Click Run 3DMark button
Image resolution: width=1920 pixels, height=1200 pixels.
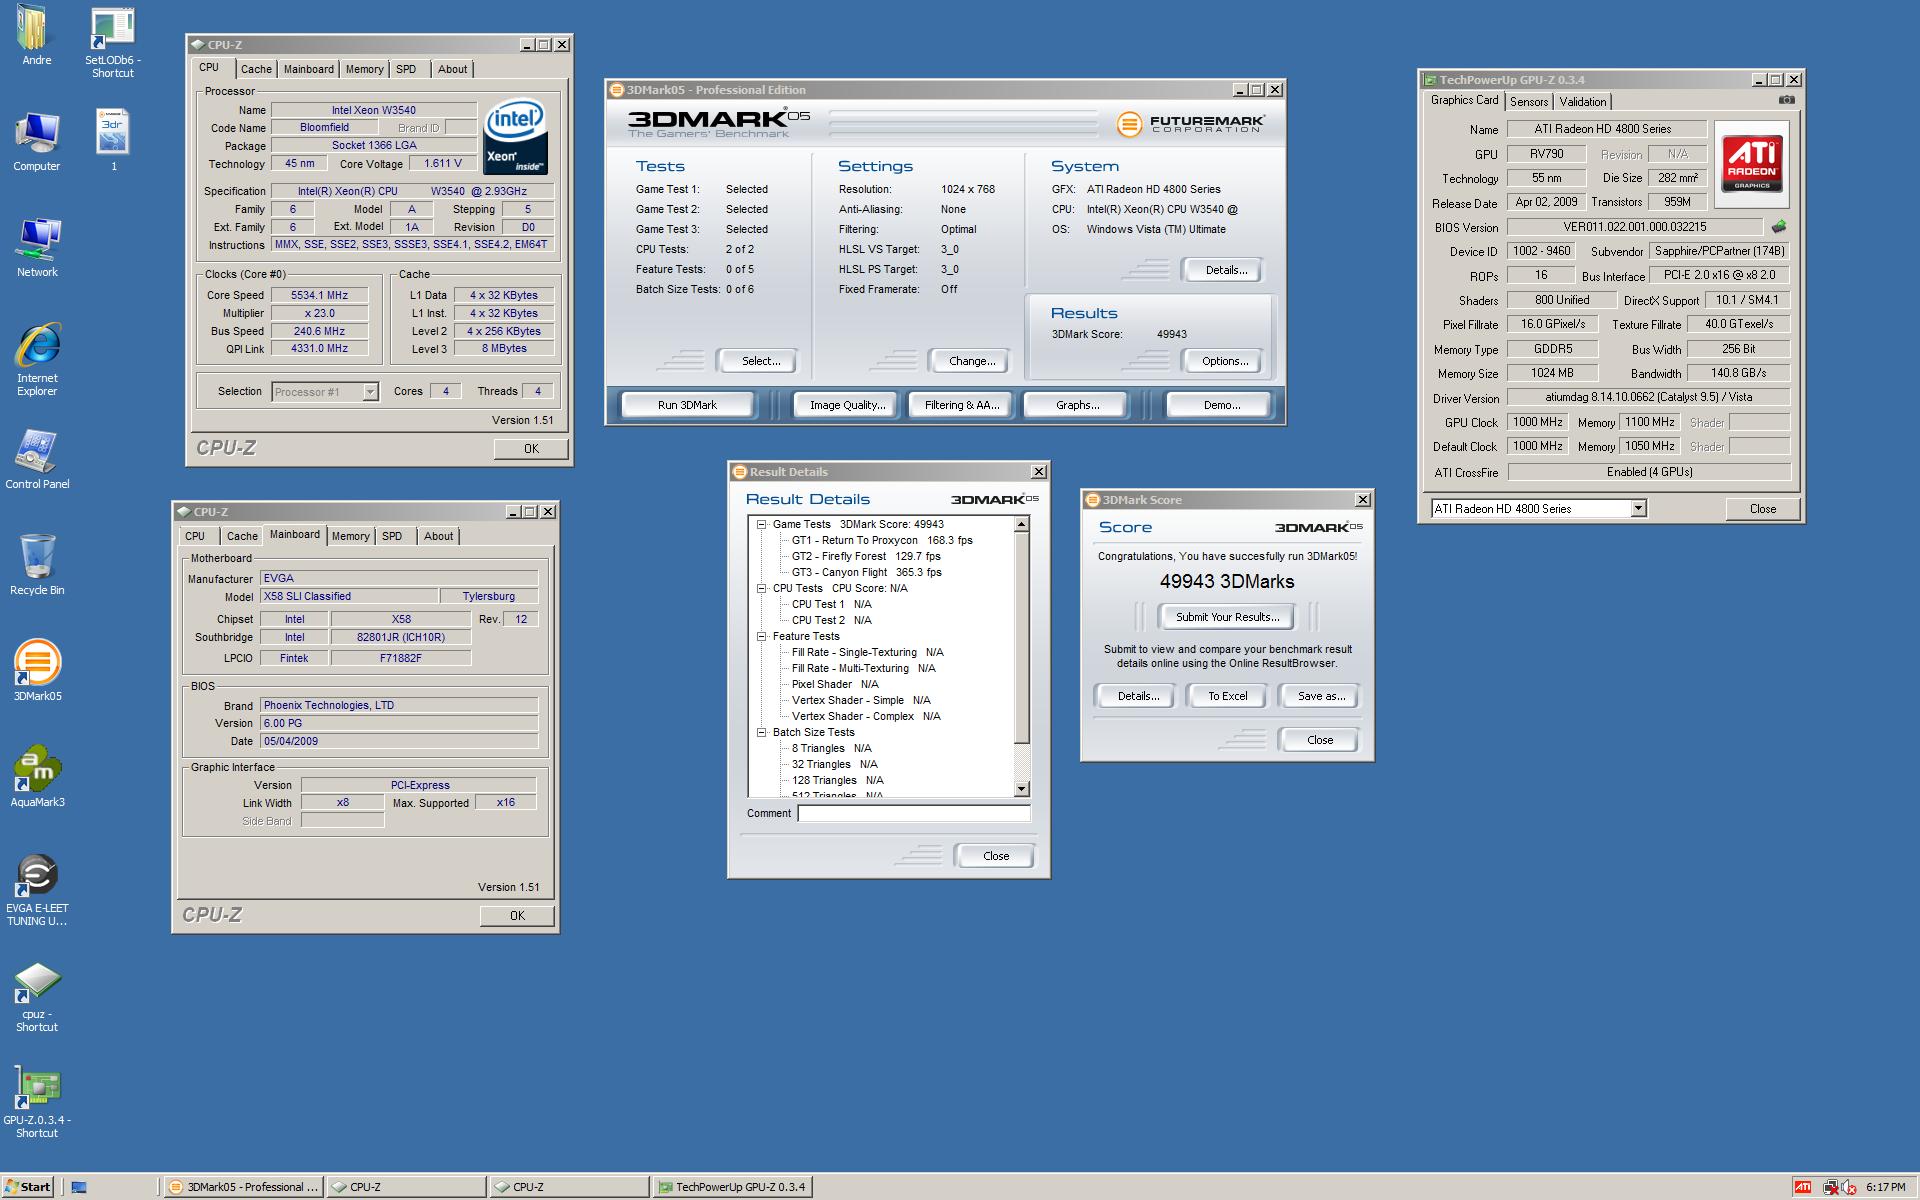tap(687, 405)
